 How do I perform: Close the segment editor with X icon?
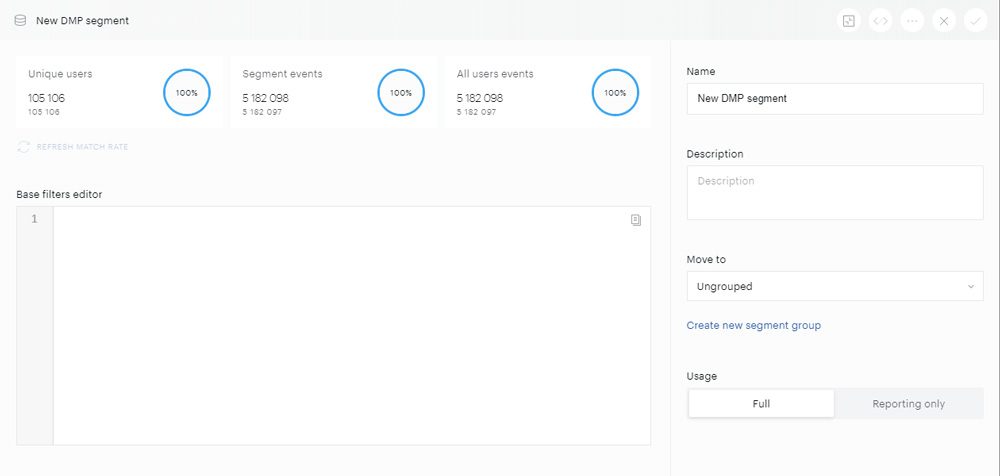[944, 21]
